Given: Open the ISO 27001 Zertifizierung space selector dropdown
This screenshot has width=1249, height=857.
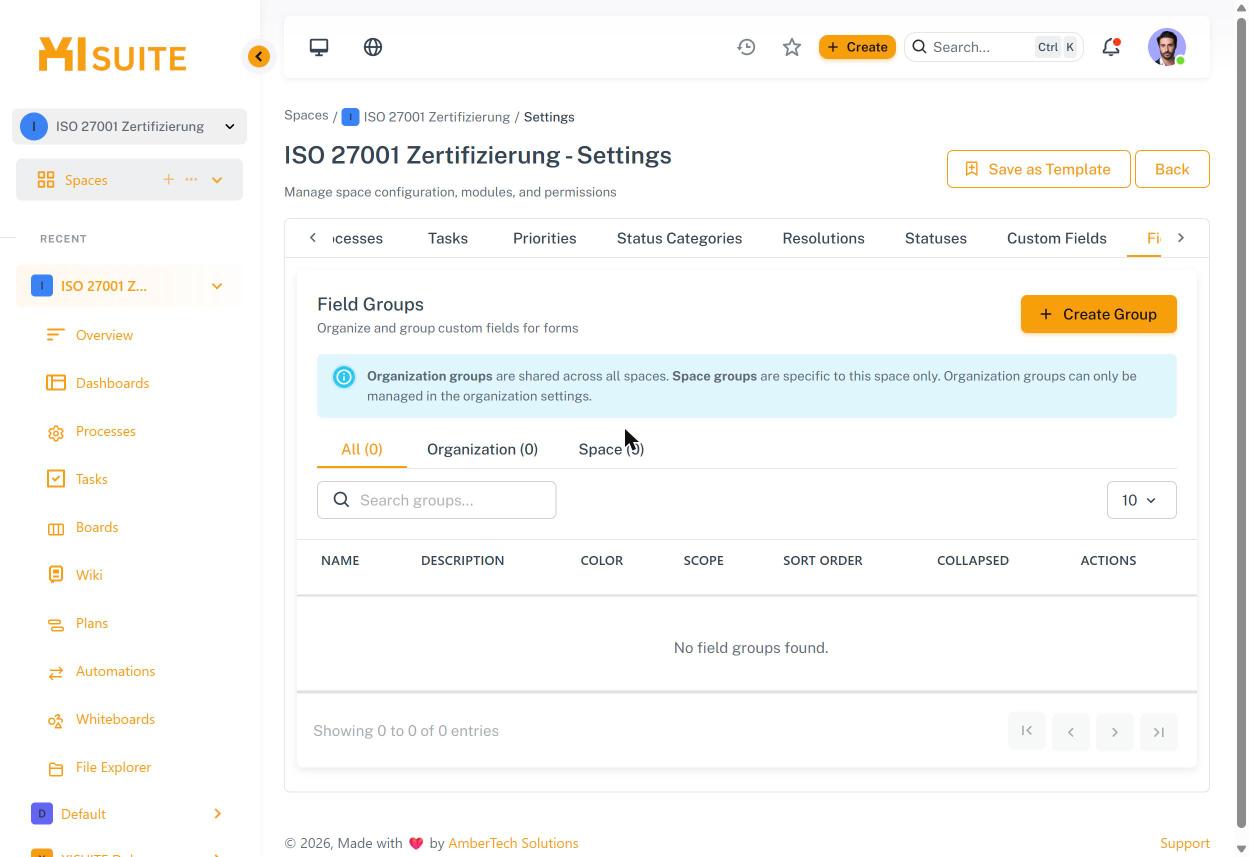Looking at the screenshot, I should coord(130,126).
